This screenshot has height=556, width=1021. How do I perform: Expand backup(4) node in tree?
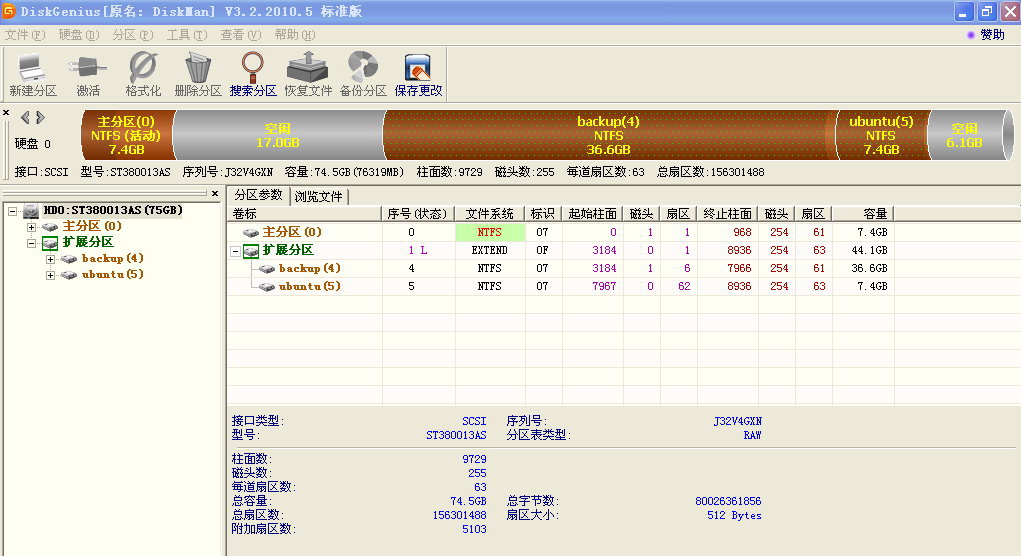point(50,259)
